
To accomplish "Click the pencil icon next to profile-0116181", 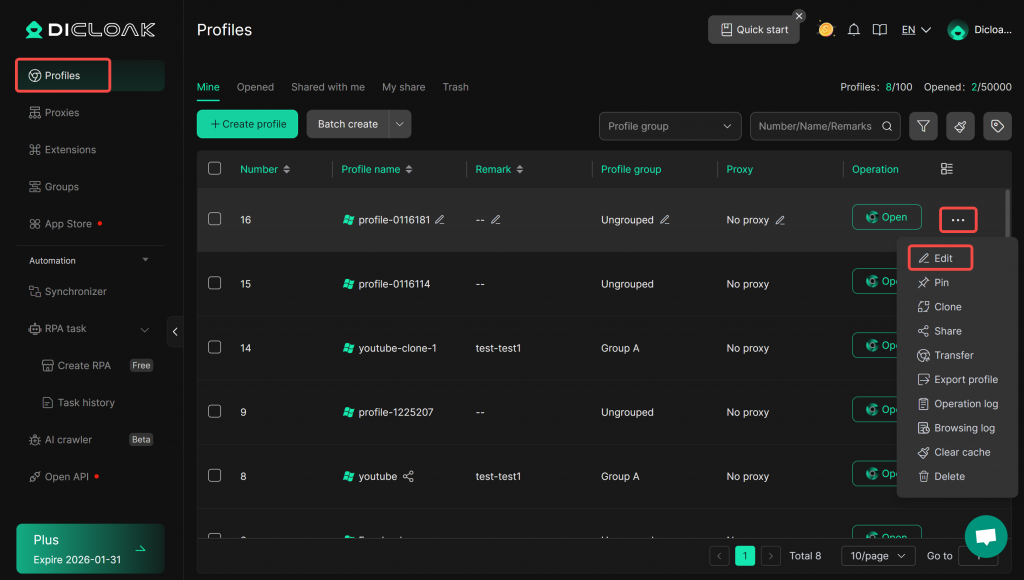I will 440,219.
